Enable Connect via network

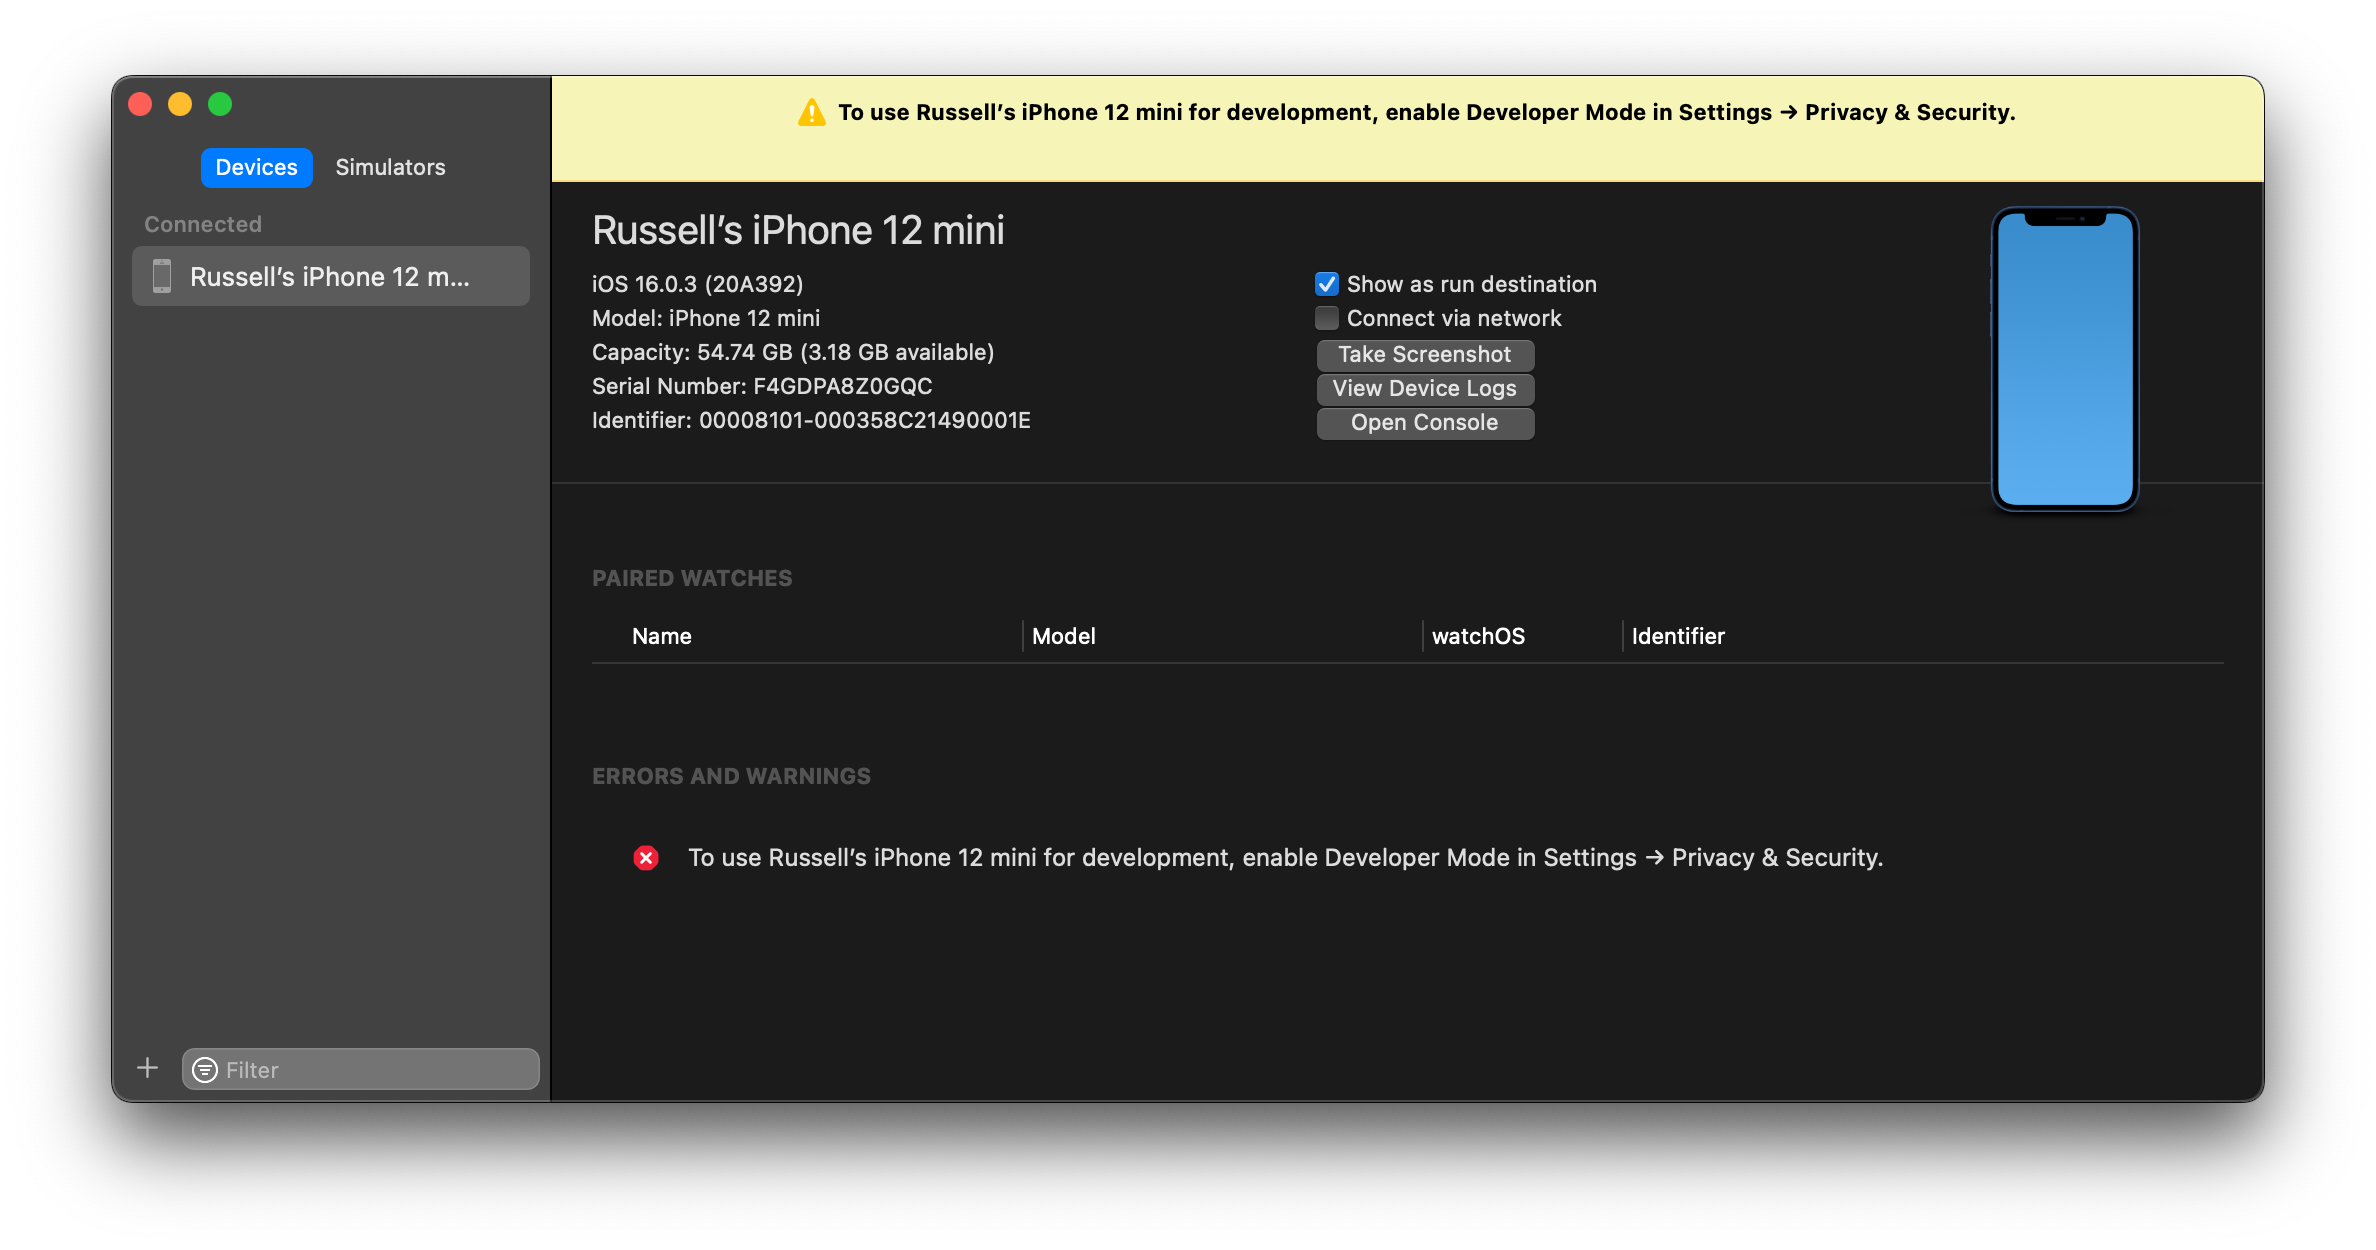pyautogui.click(x=1327, y=318)
